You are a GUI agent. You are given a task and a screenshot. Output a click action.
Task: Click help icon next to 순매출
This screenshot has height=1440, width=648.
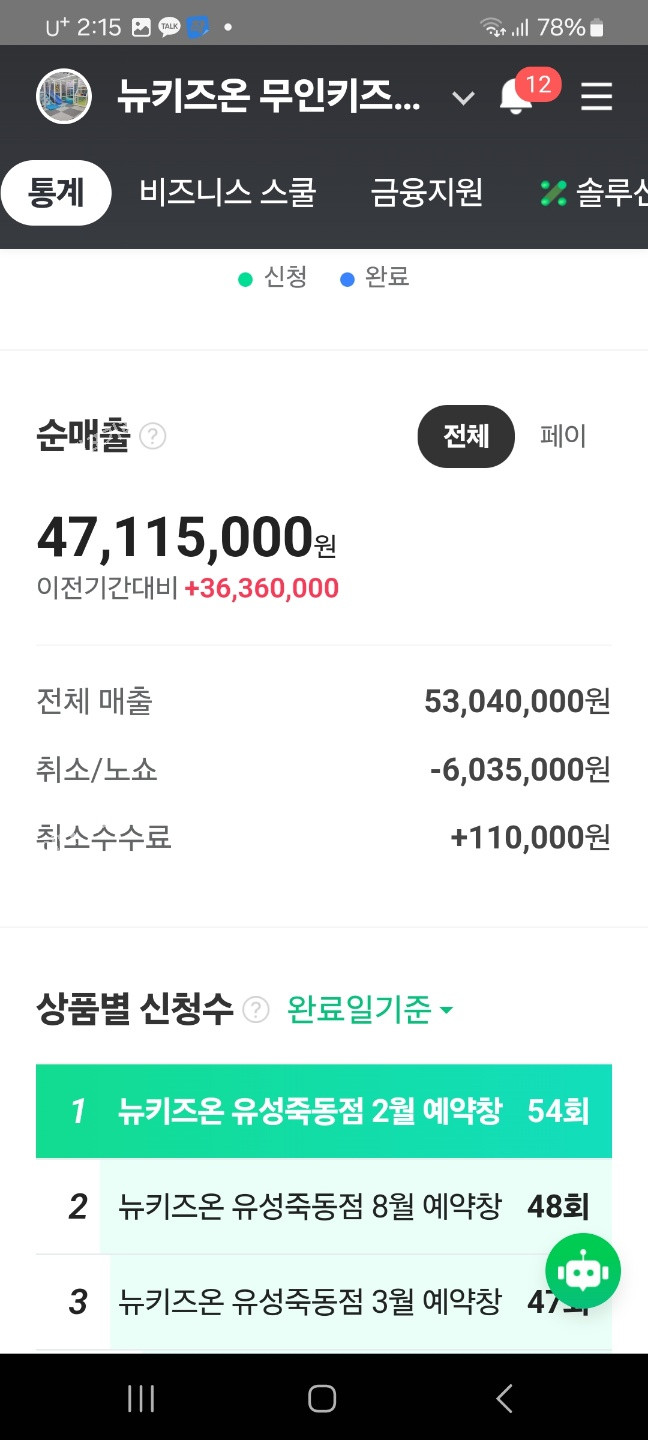pyautogui.click(x=153, y=437)
